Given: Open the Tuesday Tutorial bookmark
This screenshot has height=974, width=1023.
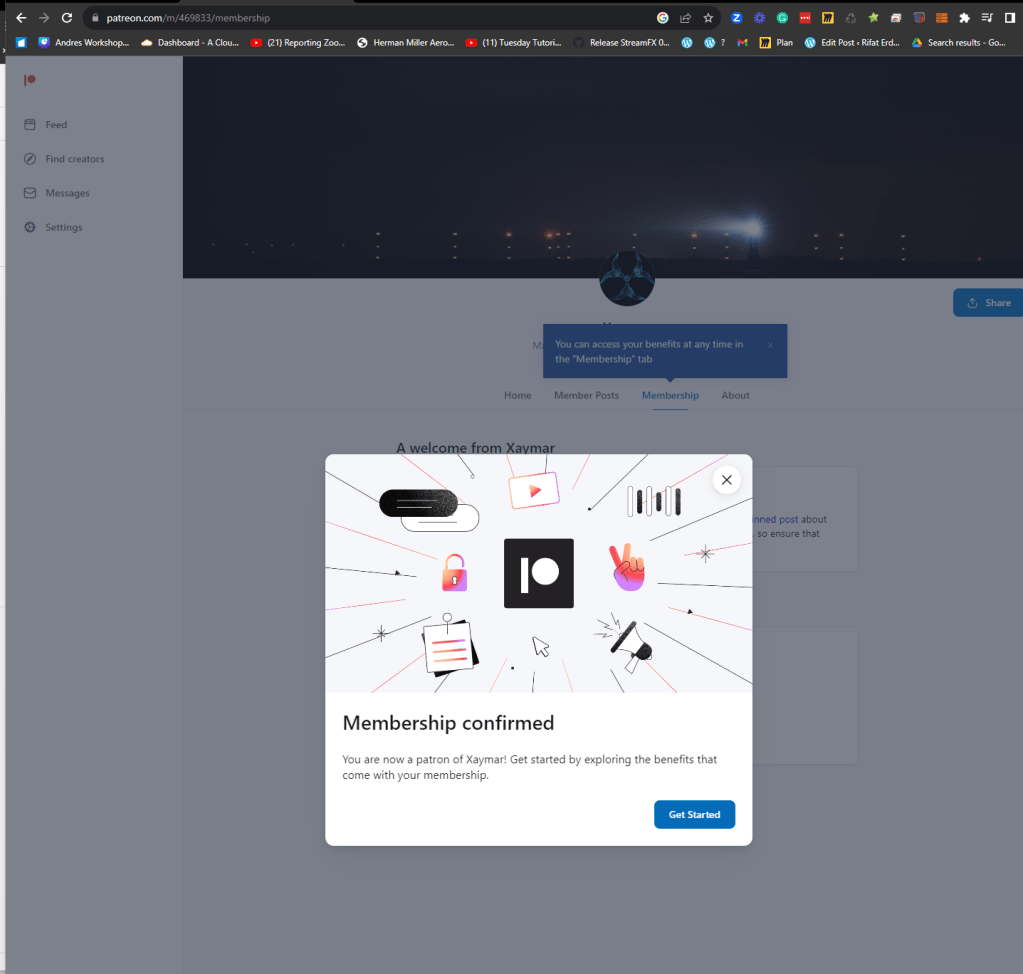Looking at the screenshot, I should [513, 42].
